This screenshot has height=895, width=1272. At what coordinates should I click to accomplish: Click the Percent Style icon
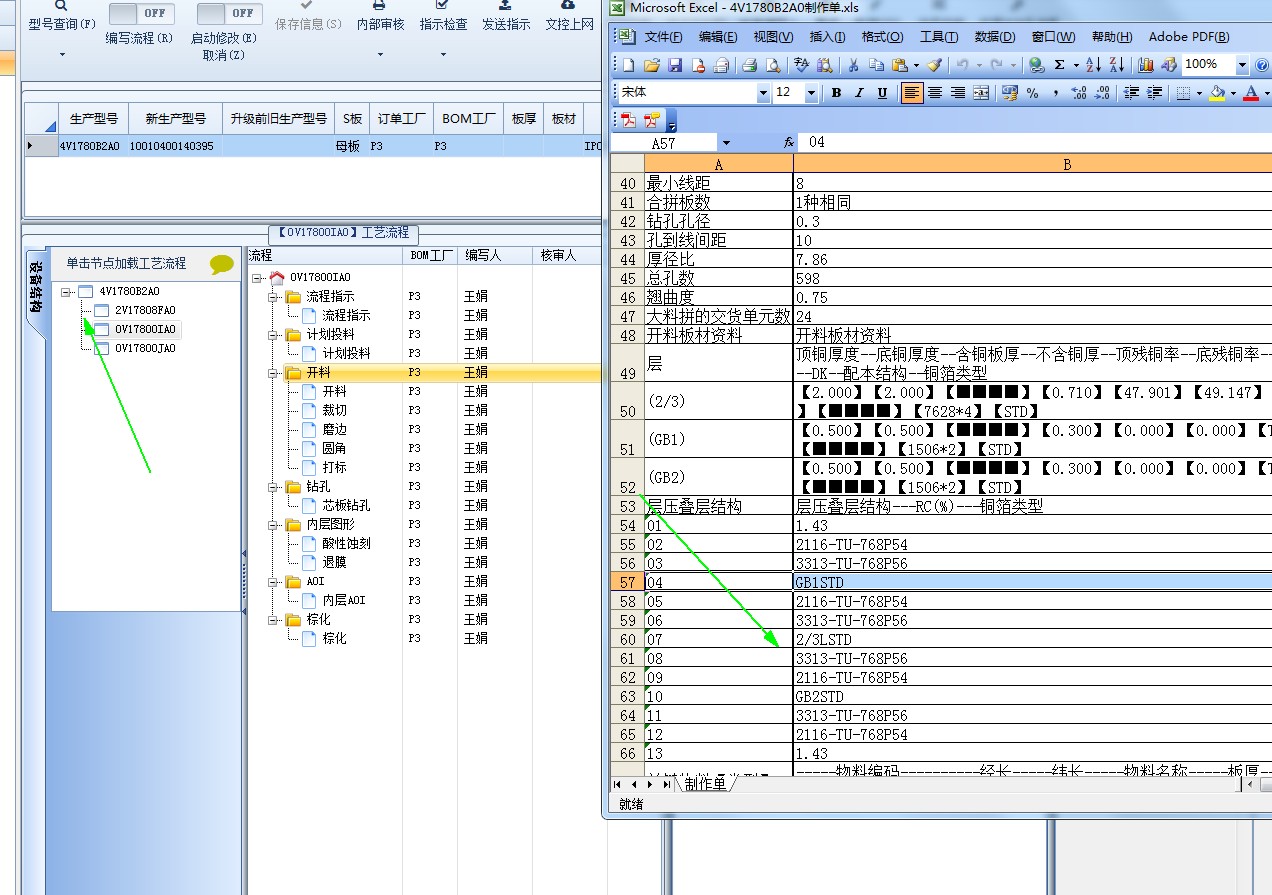[1032, 93]
